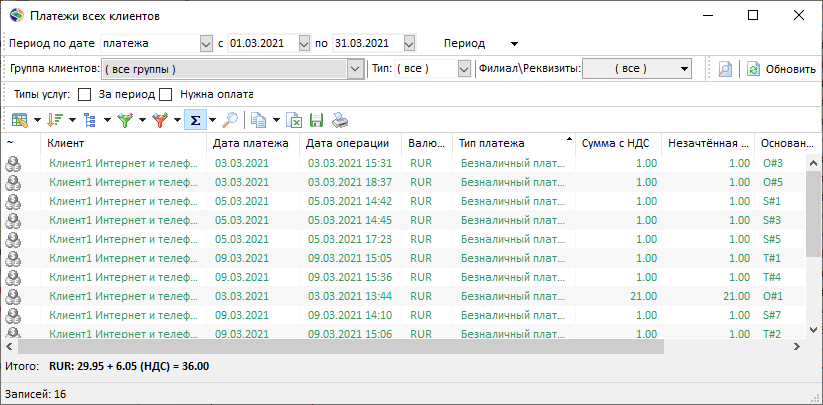Click the 21.00 value in Сумма с НДС
823x405 pixels.
pos(643,296)
